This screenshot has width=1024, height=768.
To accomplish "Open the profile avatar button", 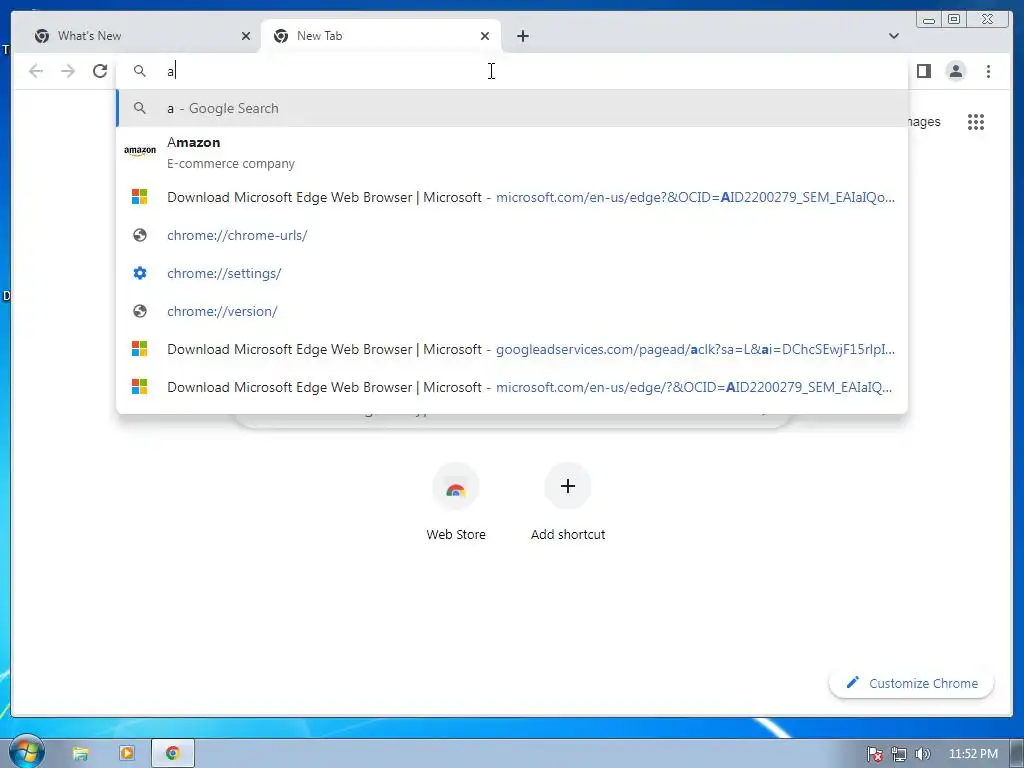I will coord(955,71).
